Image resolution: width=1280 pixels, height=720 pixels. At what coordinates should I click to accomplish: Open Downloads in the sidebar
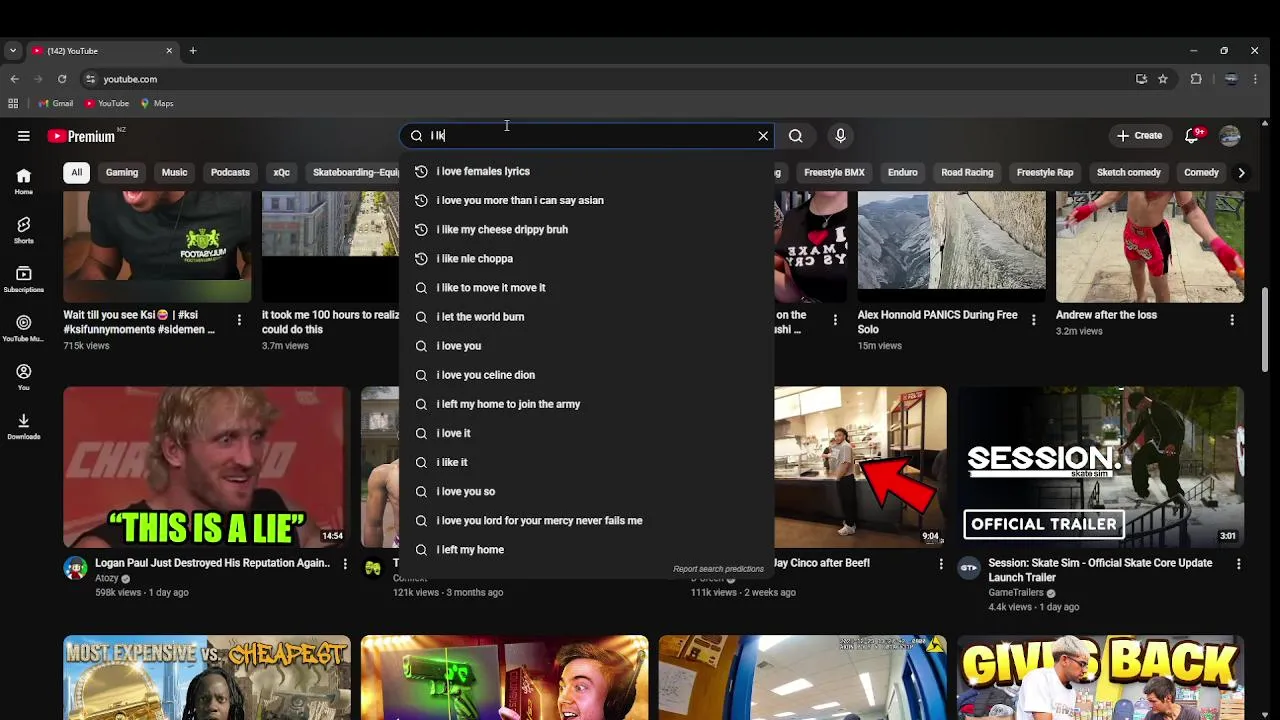click(23, 426)
